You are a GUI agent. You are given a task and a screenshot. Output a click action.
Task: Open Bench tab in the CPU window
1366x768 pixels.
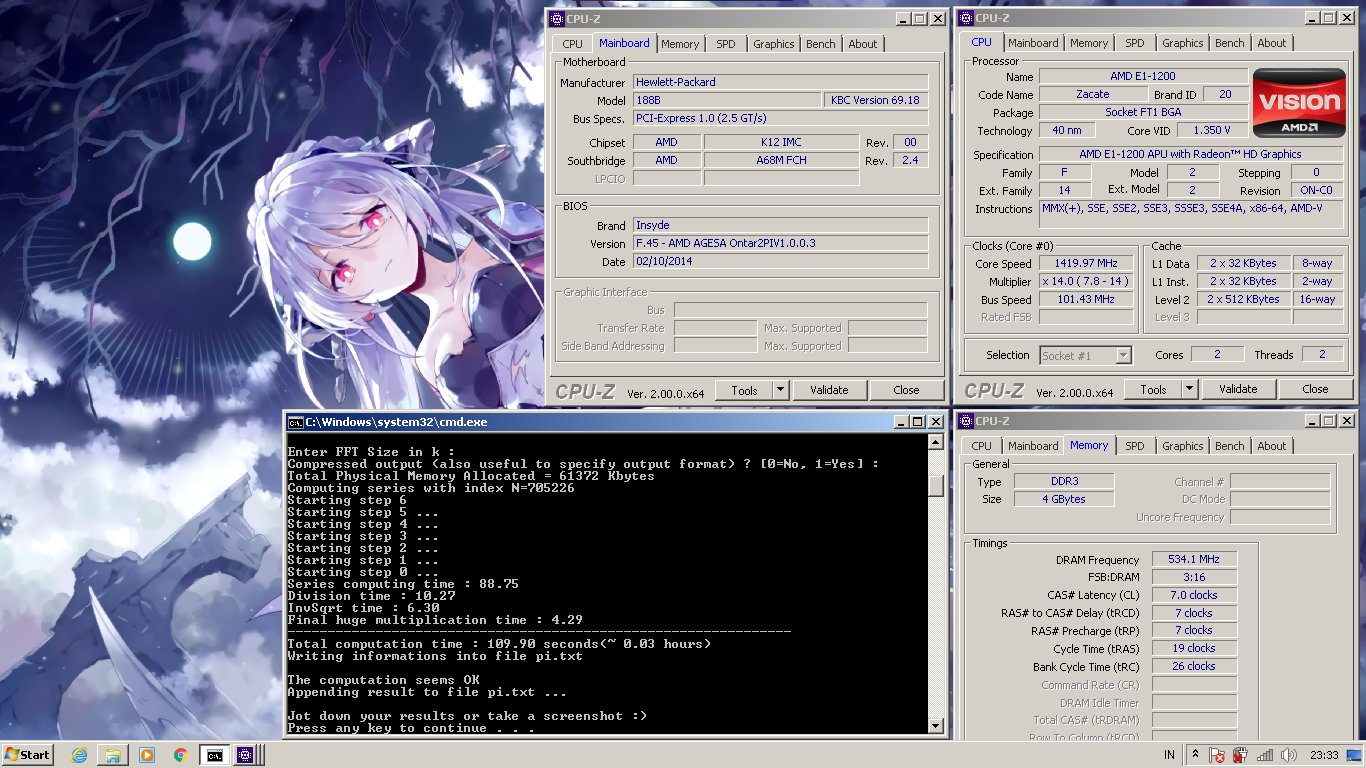[1230, 43]
